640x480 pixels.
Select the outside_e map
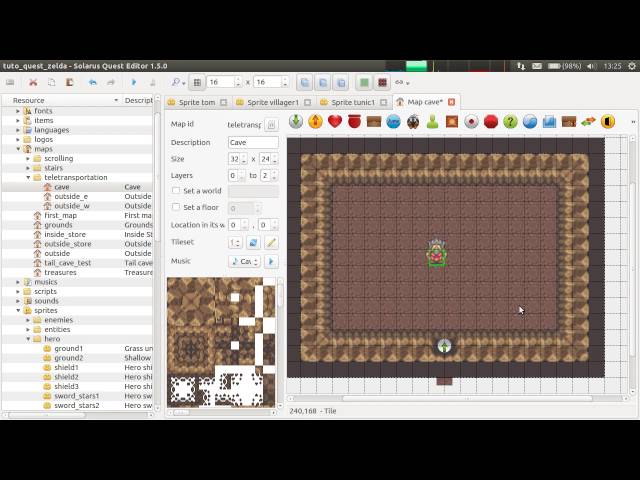[x=71, y=196]
